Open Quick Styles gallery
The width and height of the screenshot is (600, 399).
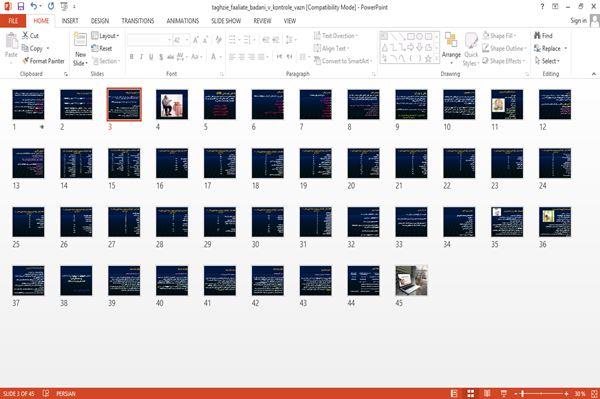(471, 49)
